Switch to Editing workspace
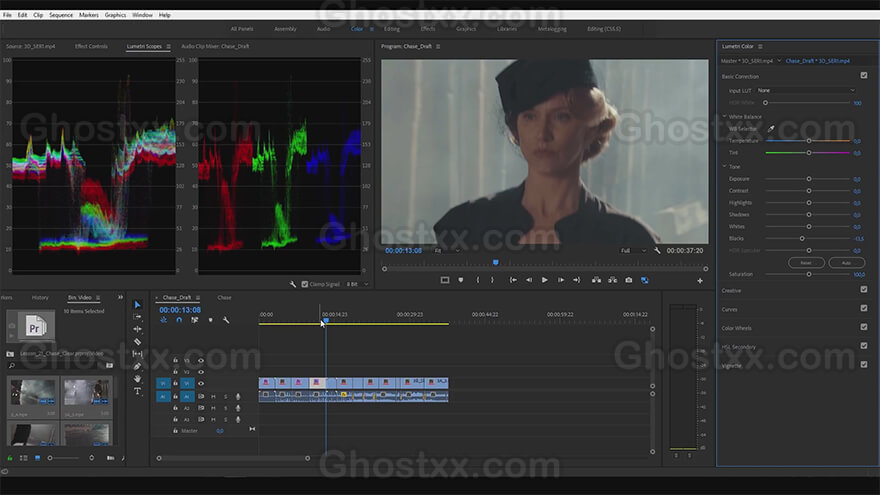This screenshot has height=495, width=880. (392, 29)
